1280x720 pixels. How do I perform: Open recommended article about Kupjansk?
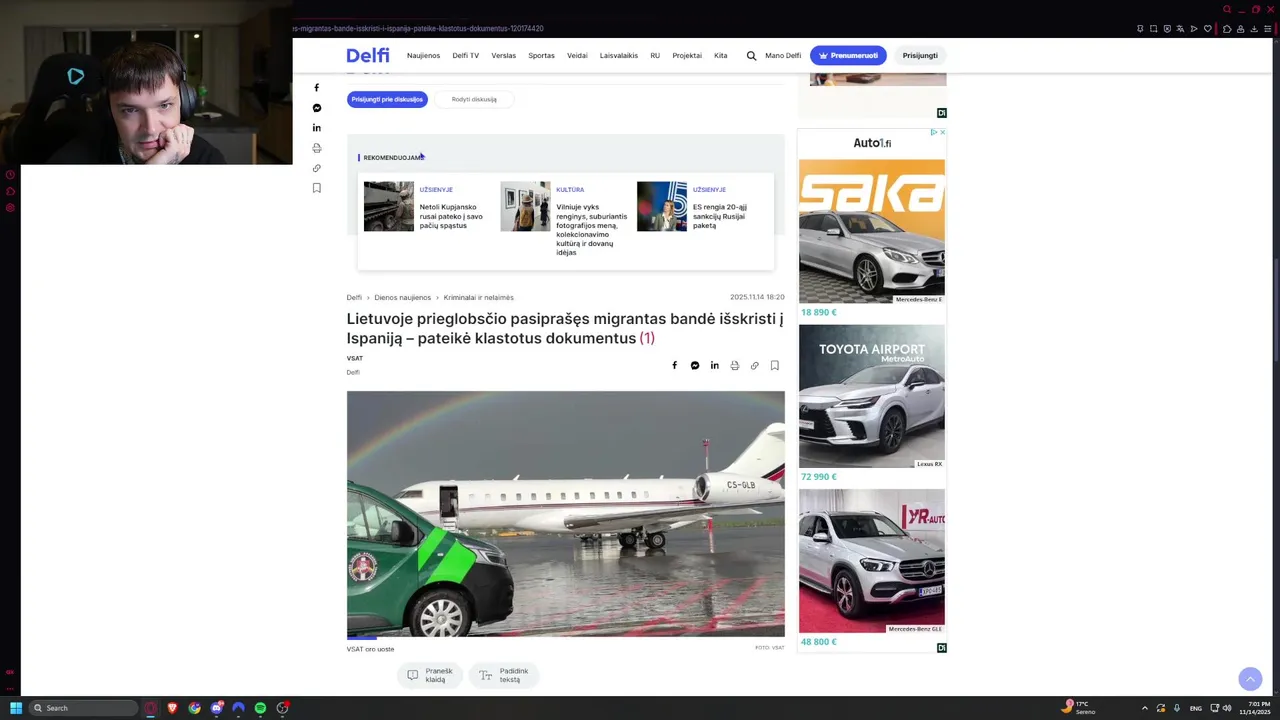(x=451, y=216)
